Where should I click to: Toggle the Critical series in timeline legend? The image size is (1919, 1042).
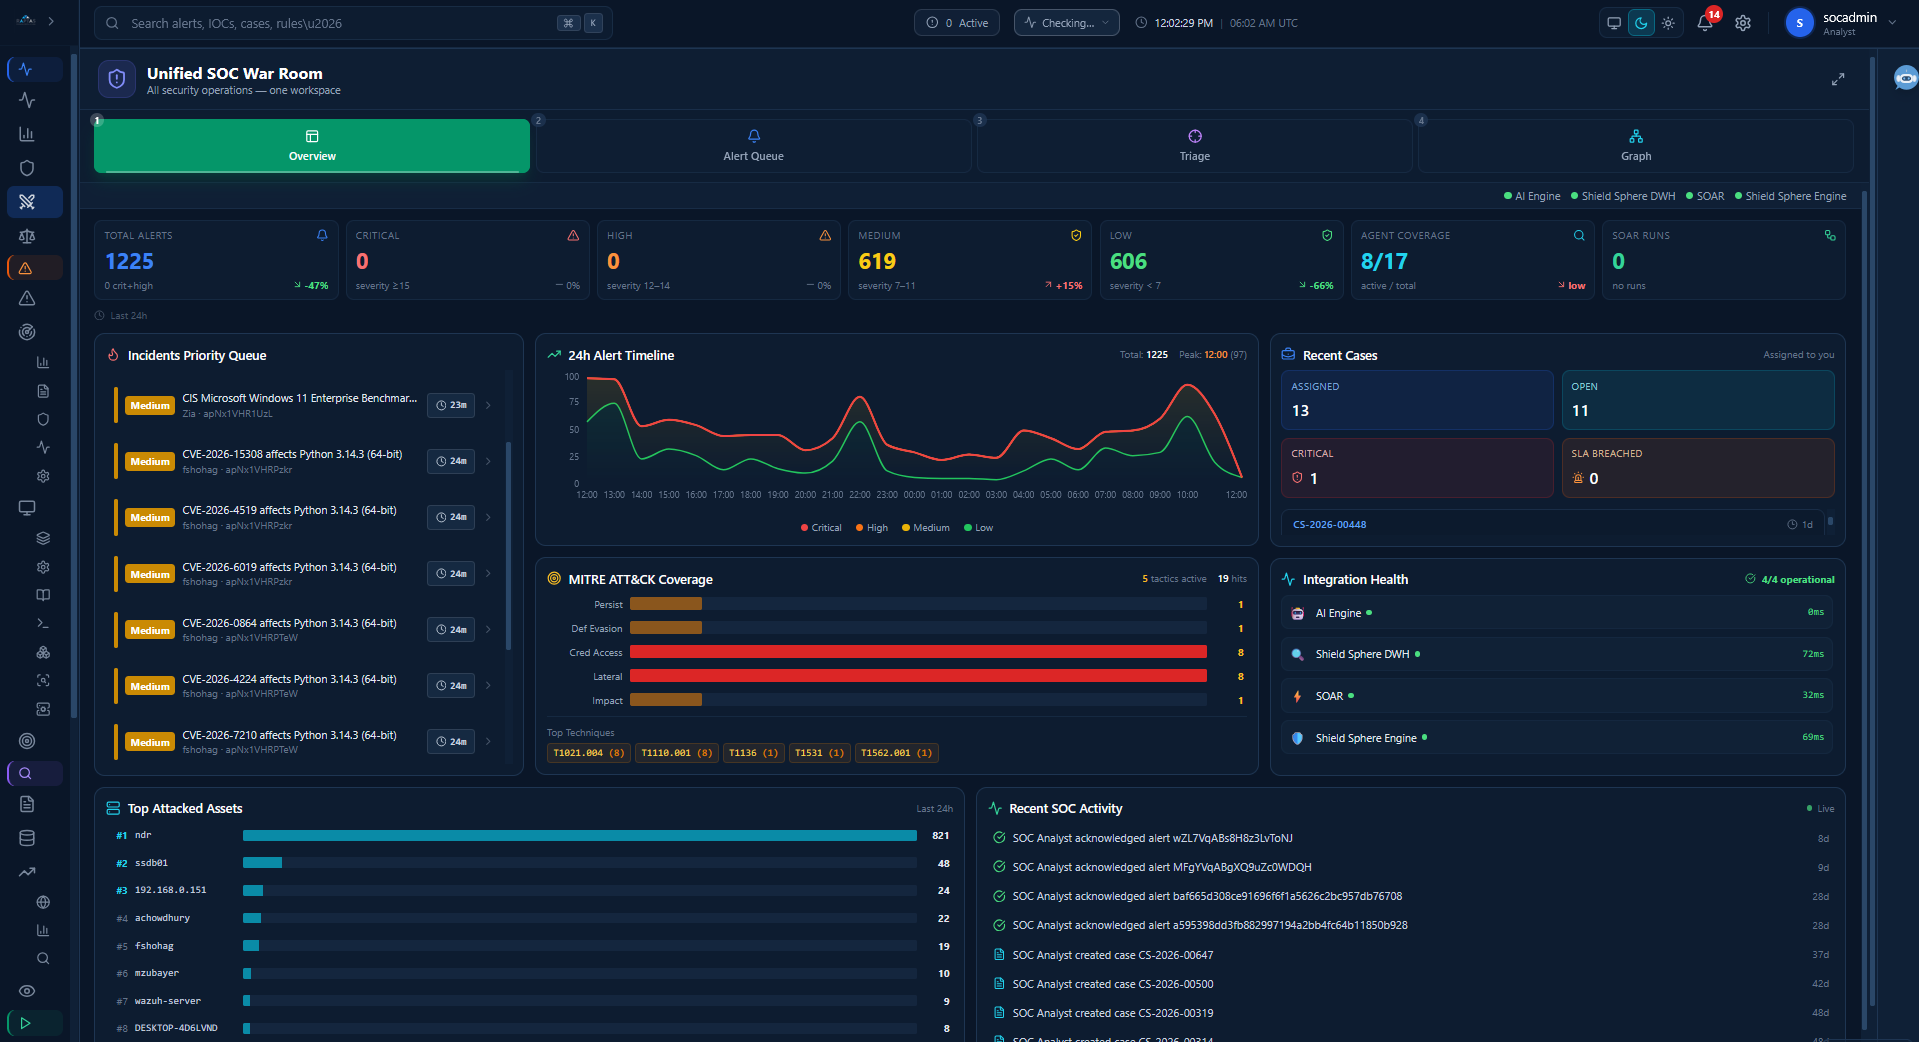tap(821, 528)
